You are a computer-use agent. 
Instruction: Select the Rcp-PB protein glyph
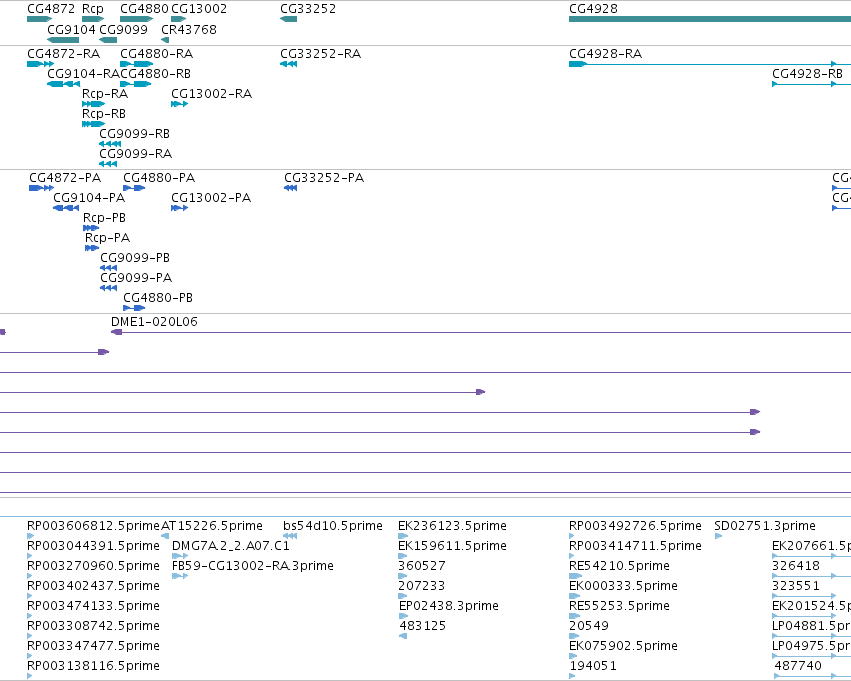tap(91, 228)
